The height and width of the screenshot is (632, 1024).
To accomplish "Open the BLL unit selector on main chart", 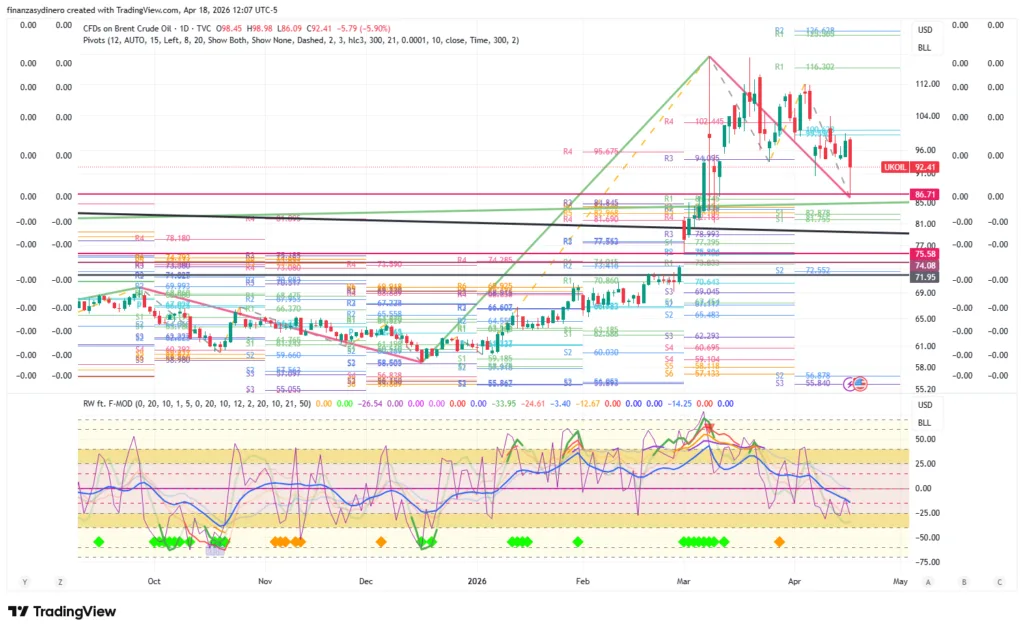I will 924,47.
